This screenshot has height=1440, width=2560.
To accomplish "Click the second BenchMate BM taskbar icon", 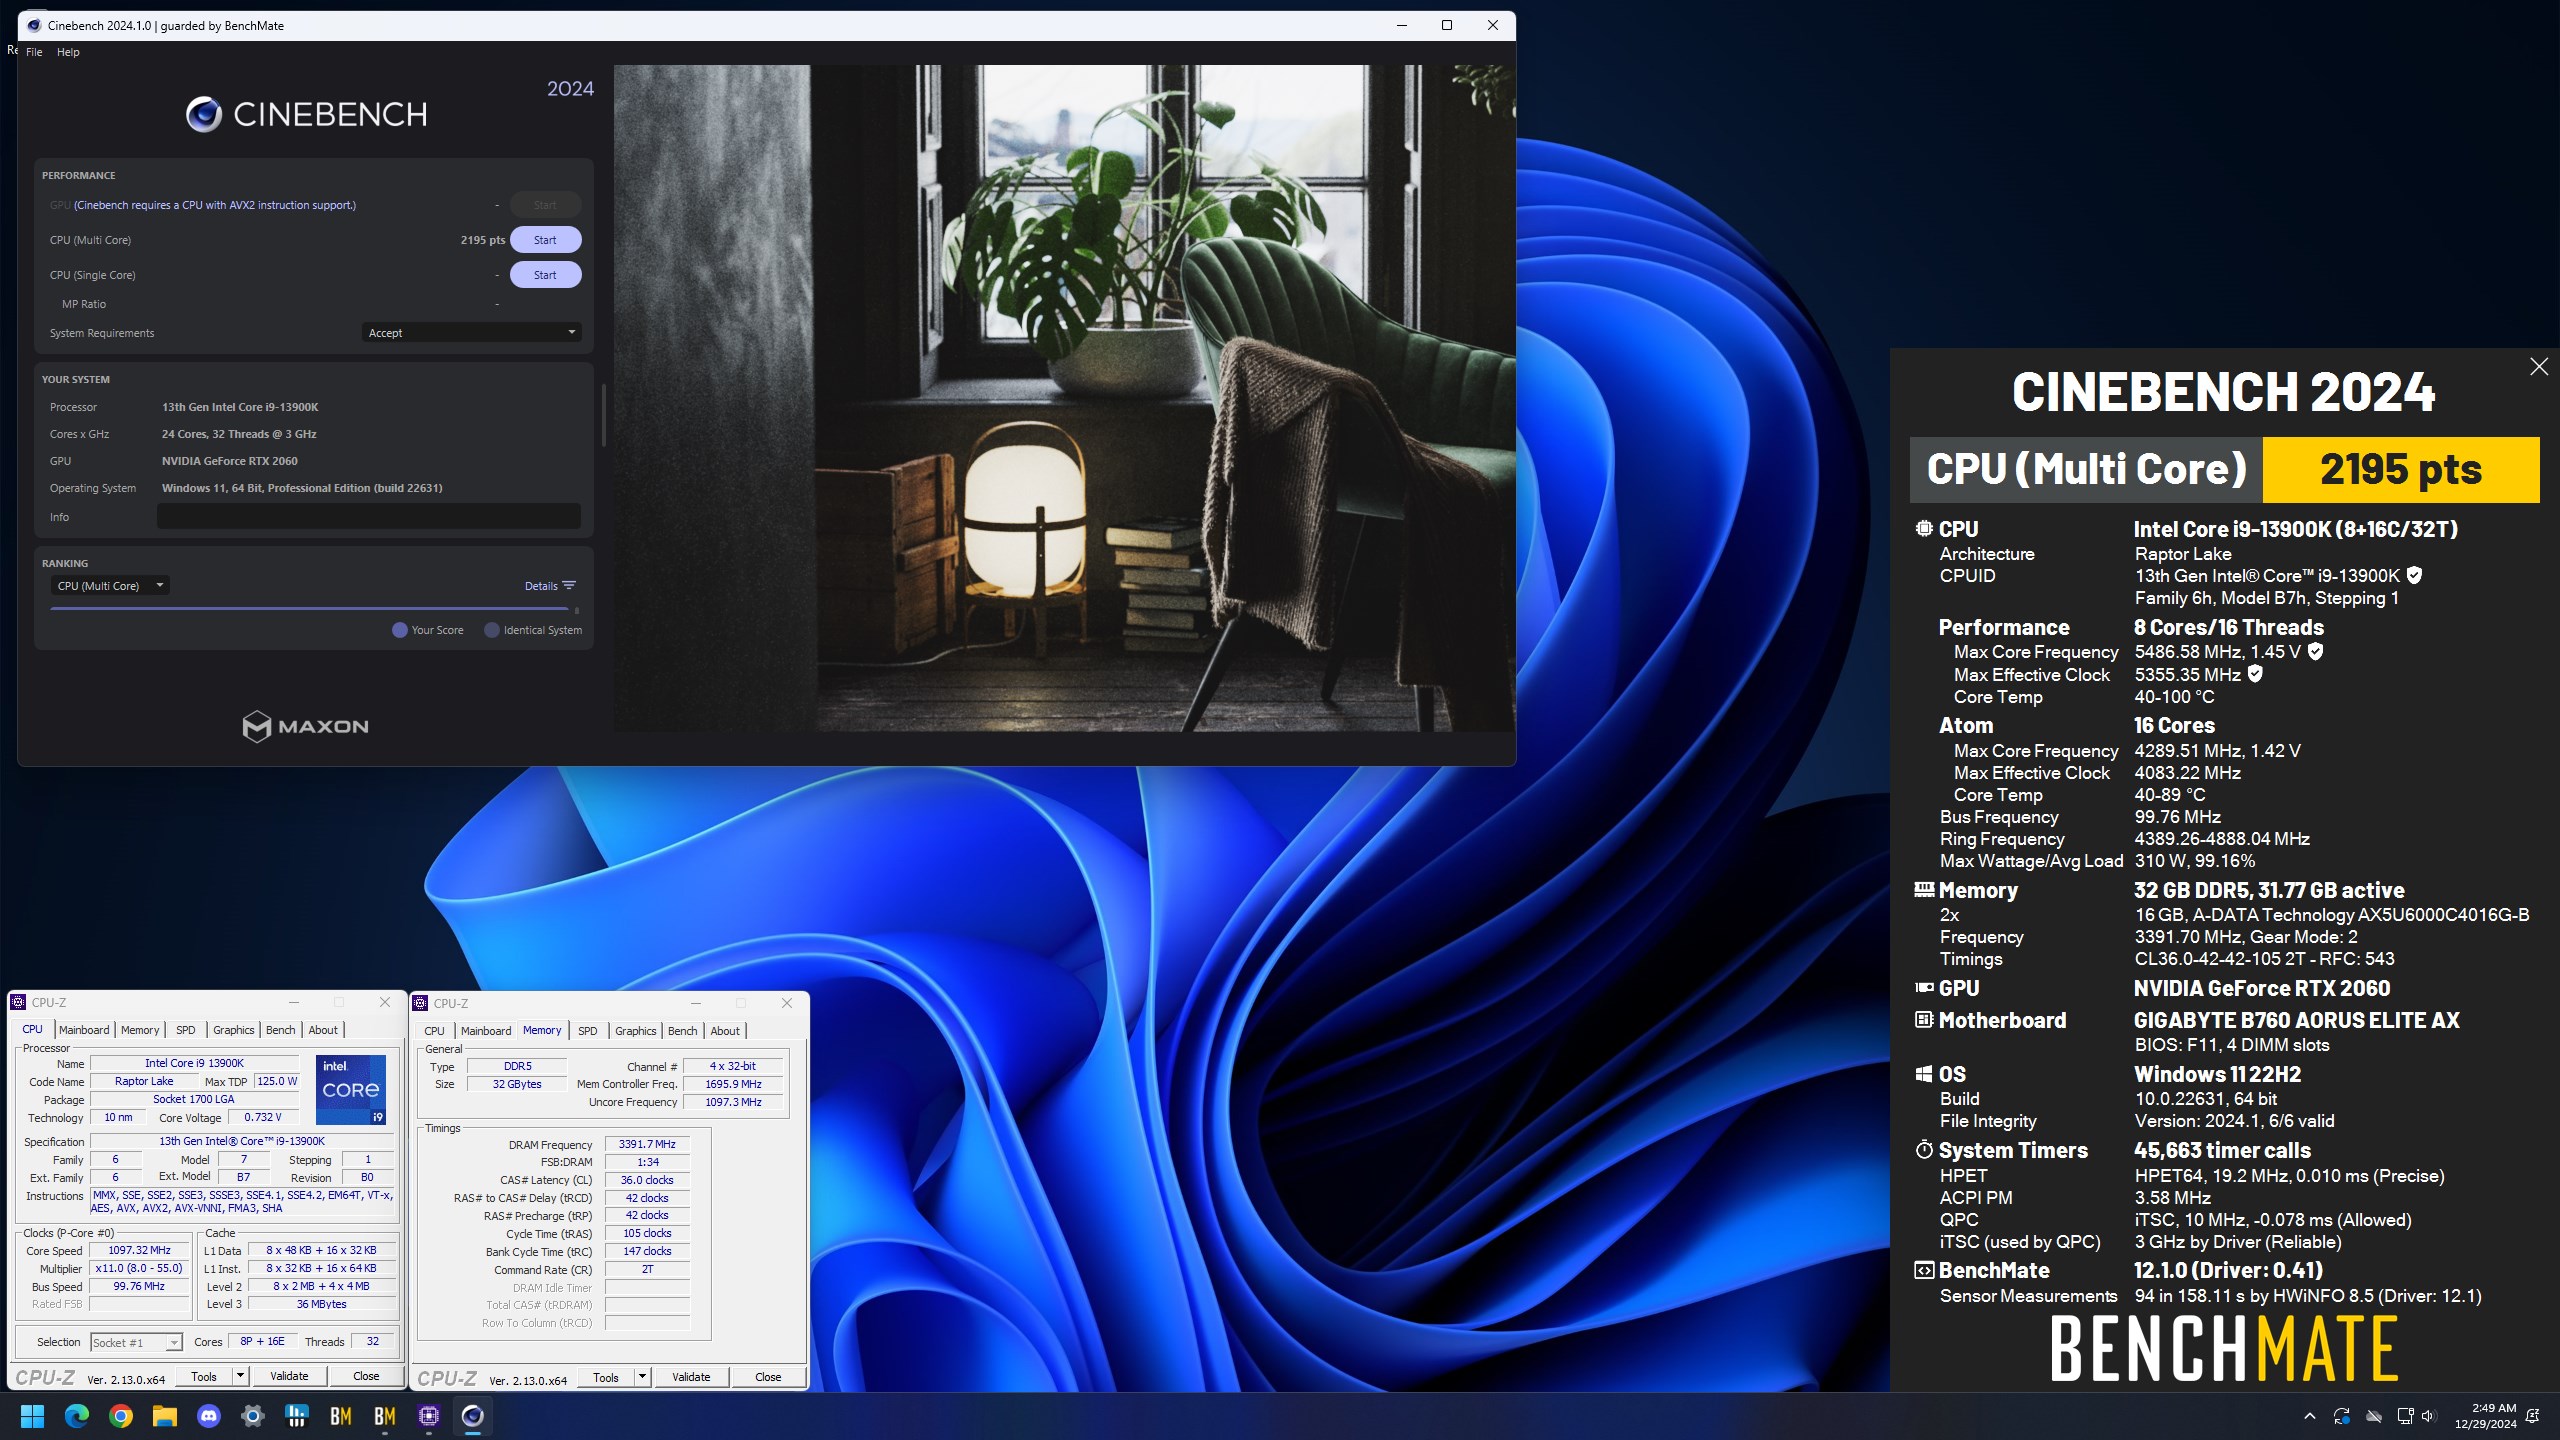I will pos(385,1416).
